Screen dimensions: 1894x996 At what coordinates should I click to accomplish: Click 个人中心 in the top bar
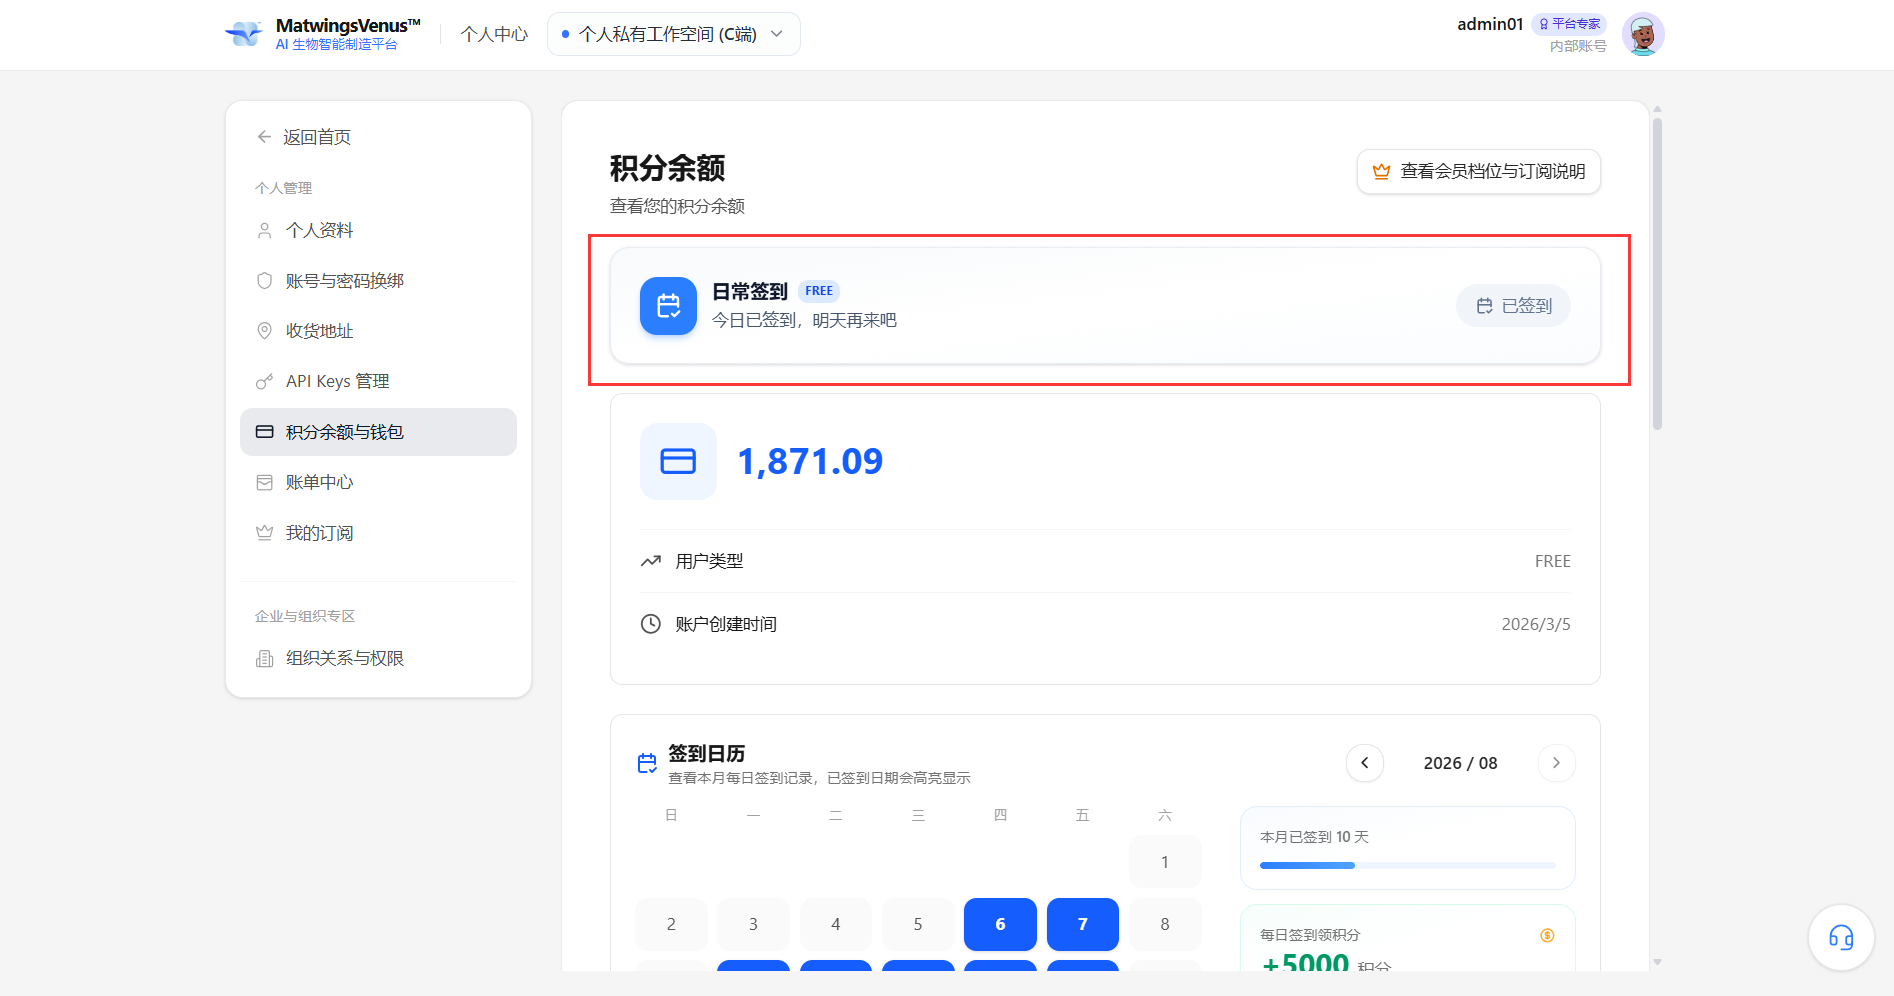494,34
